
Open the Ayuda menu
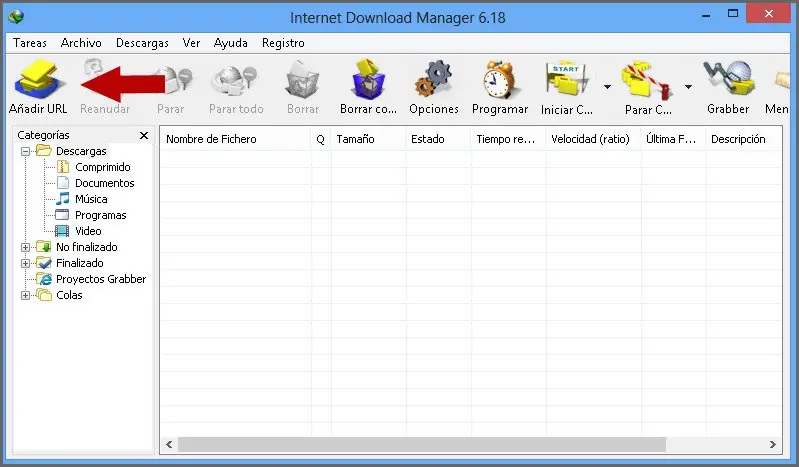tap(230, 43)
